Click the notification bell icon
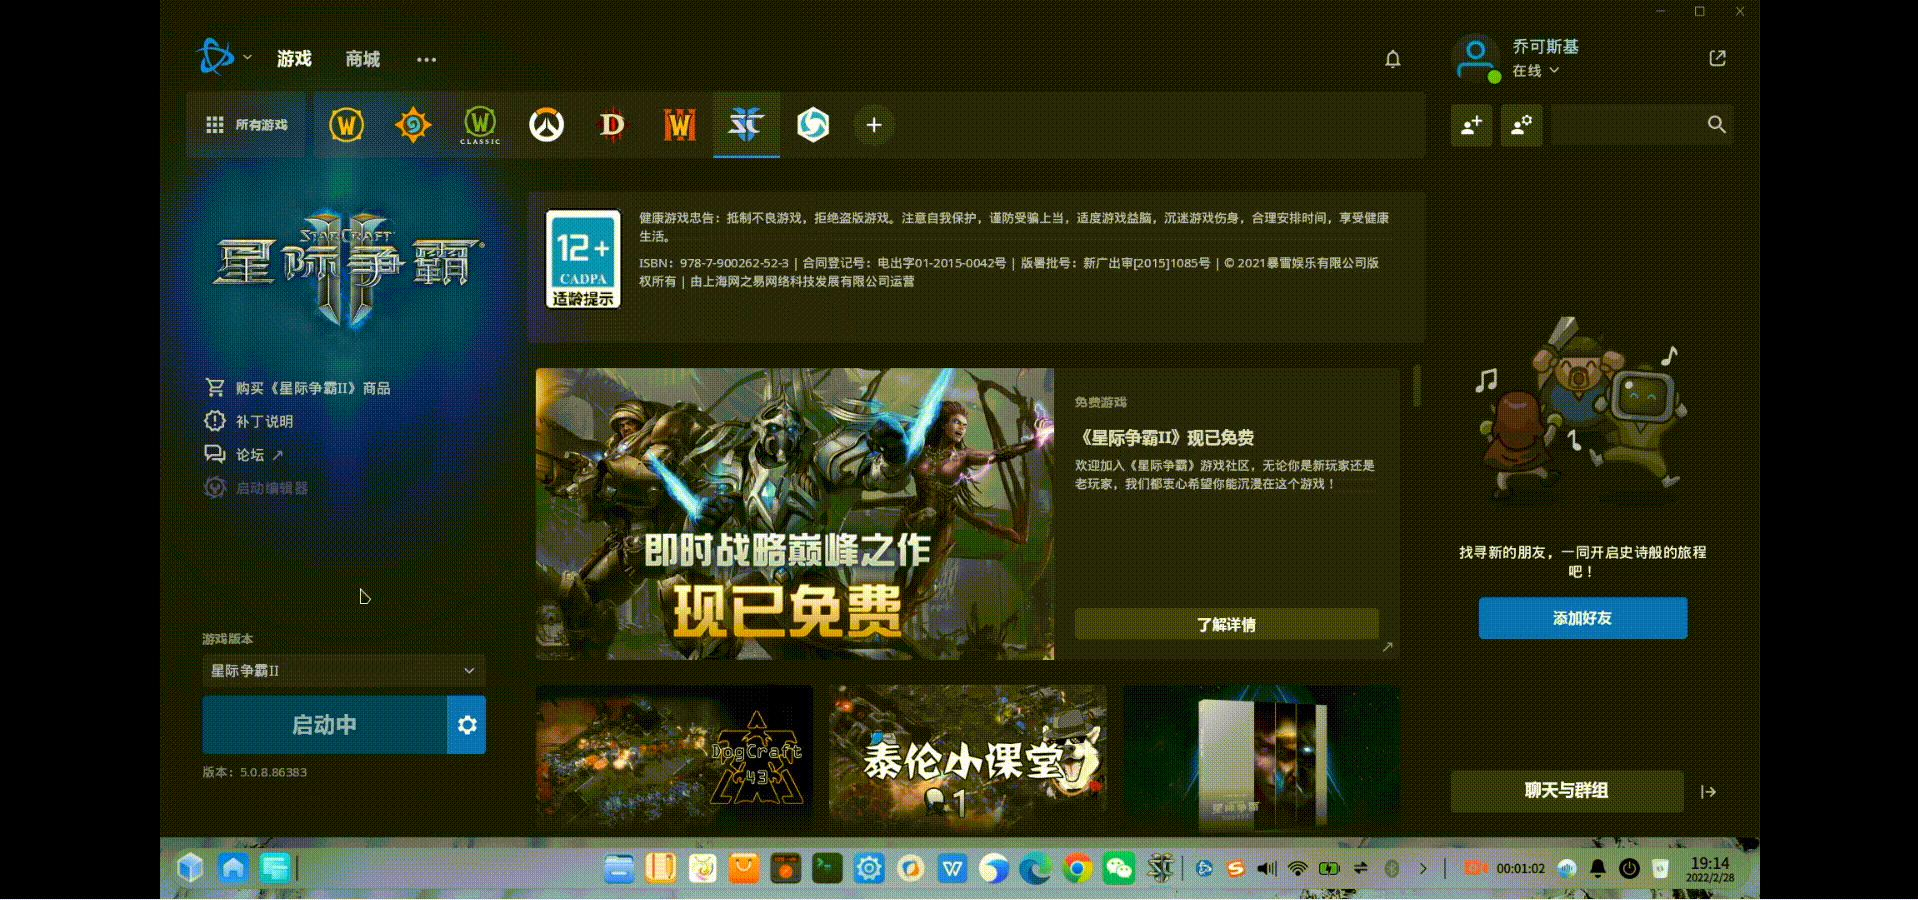Screen dimensions: 1918x900 pos(1392,59)
